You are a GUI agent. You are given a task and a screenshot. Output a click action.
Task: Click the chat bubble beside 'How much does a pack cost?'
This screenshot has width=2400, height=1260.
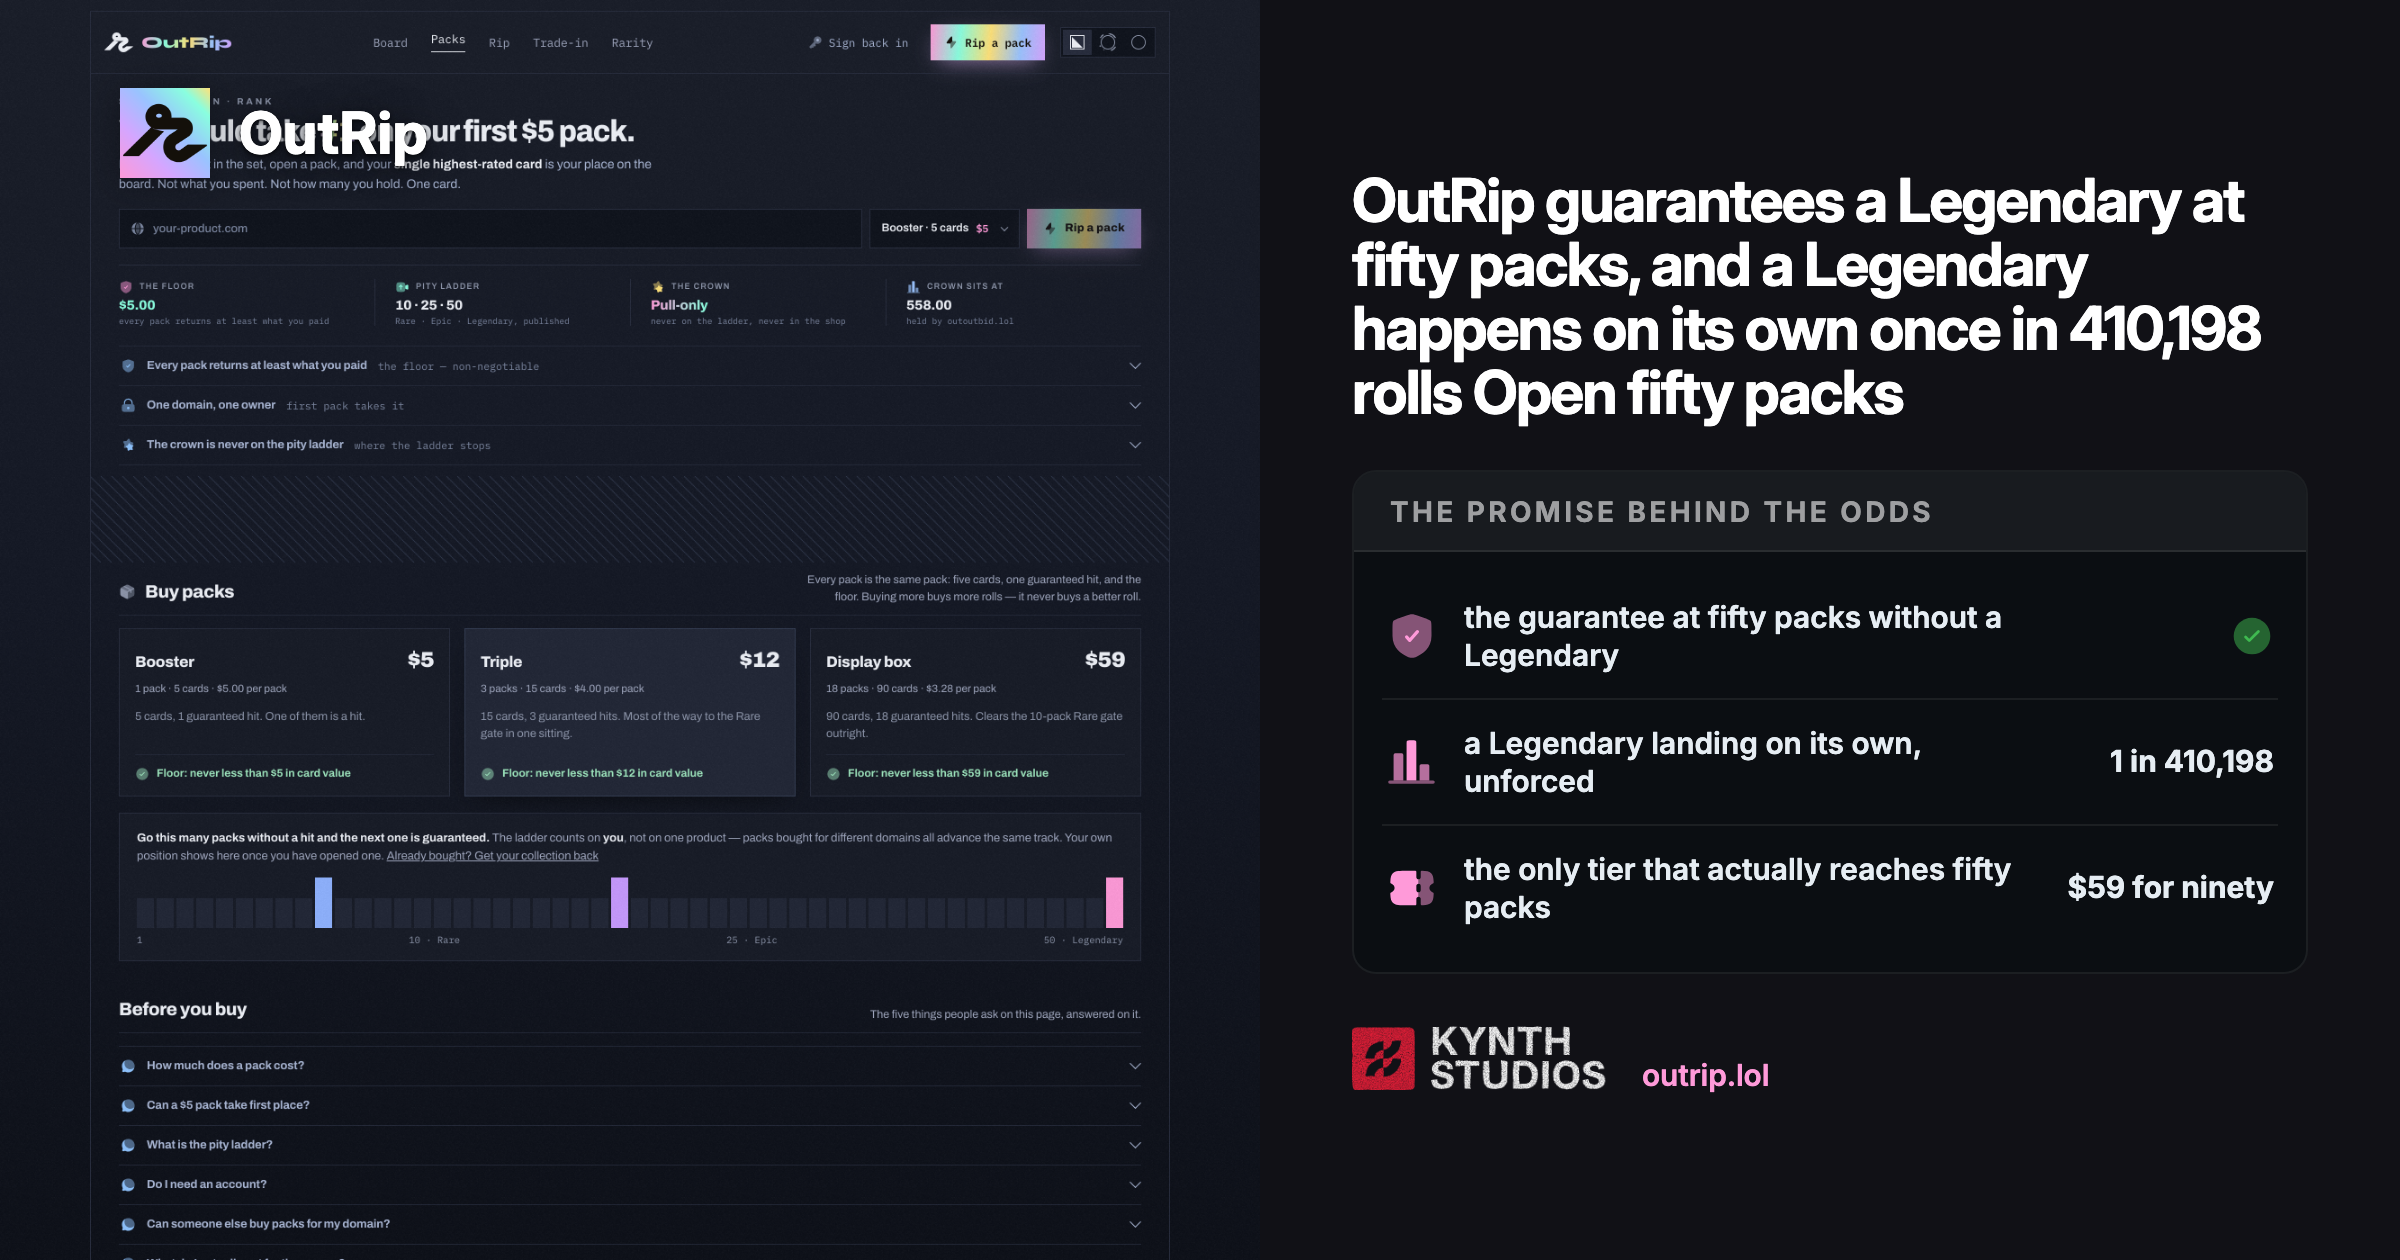[128, 1066]
